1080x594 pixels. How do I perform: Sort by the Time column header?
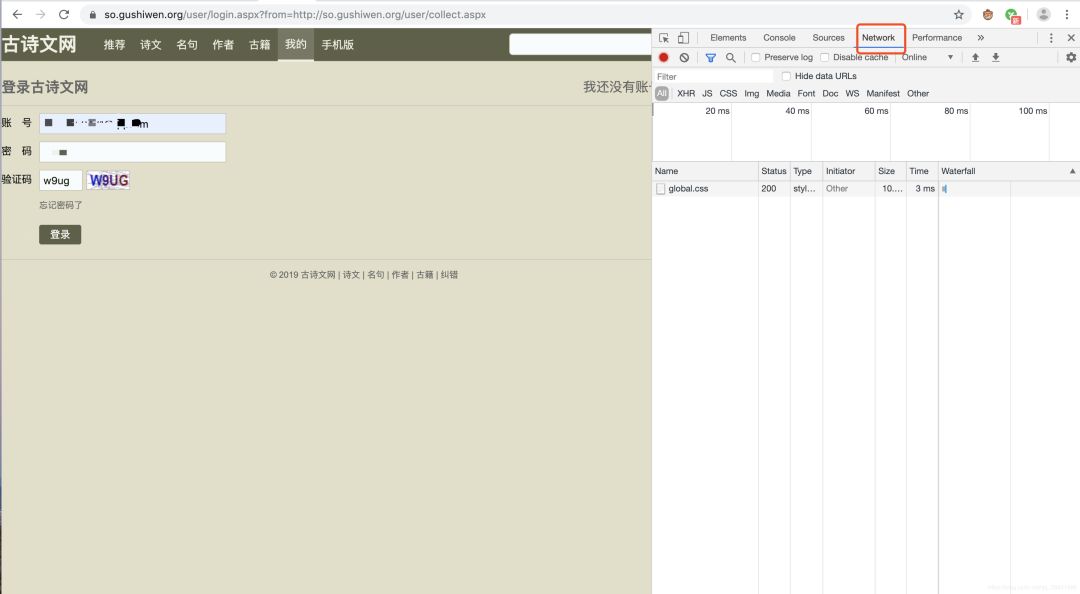tap(922, 171)
